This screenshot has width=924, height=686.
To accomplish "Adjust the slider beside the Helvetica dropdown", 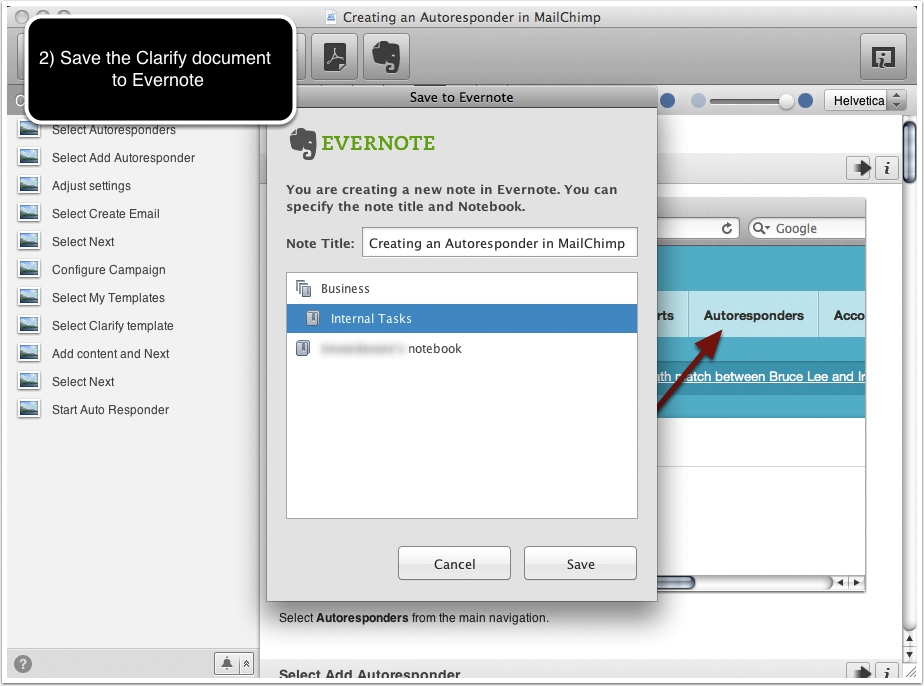I will click(x=752, y=101).
